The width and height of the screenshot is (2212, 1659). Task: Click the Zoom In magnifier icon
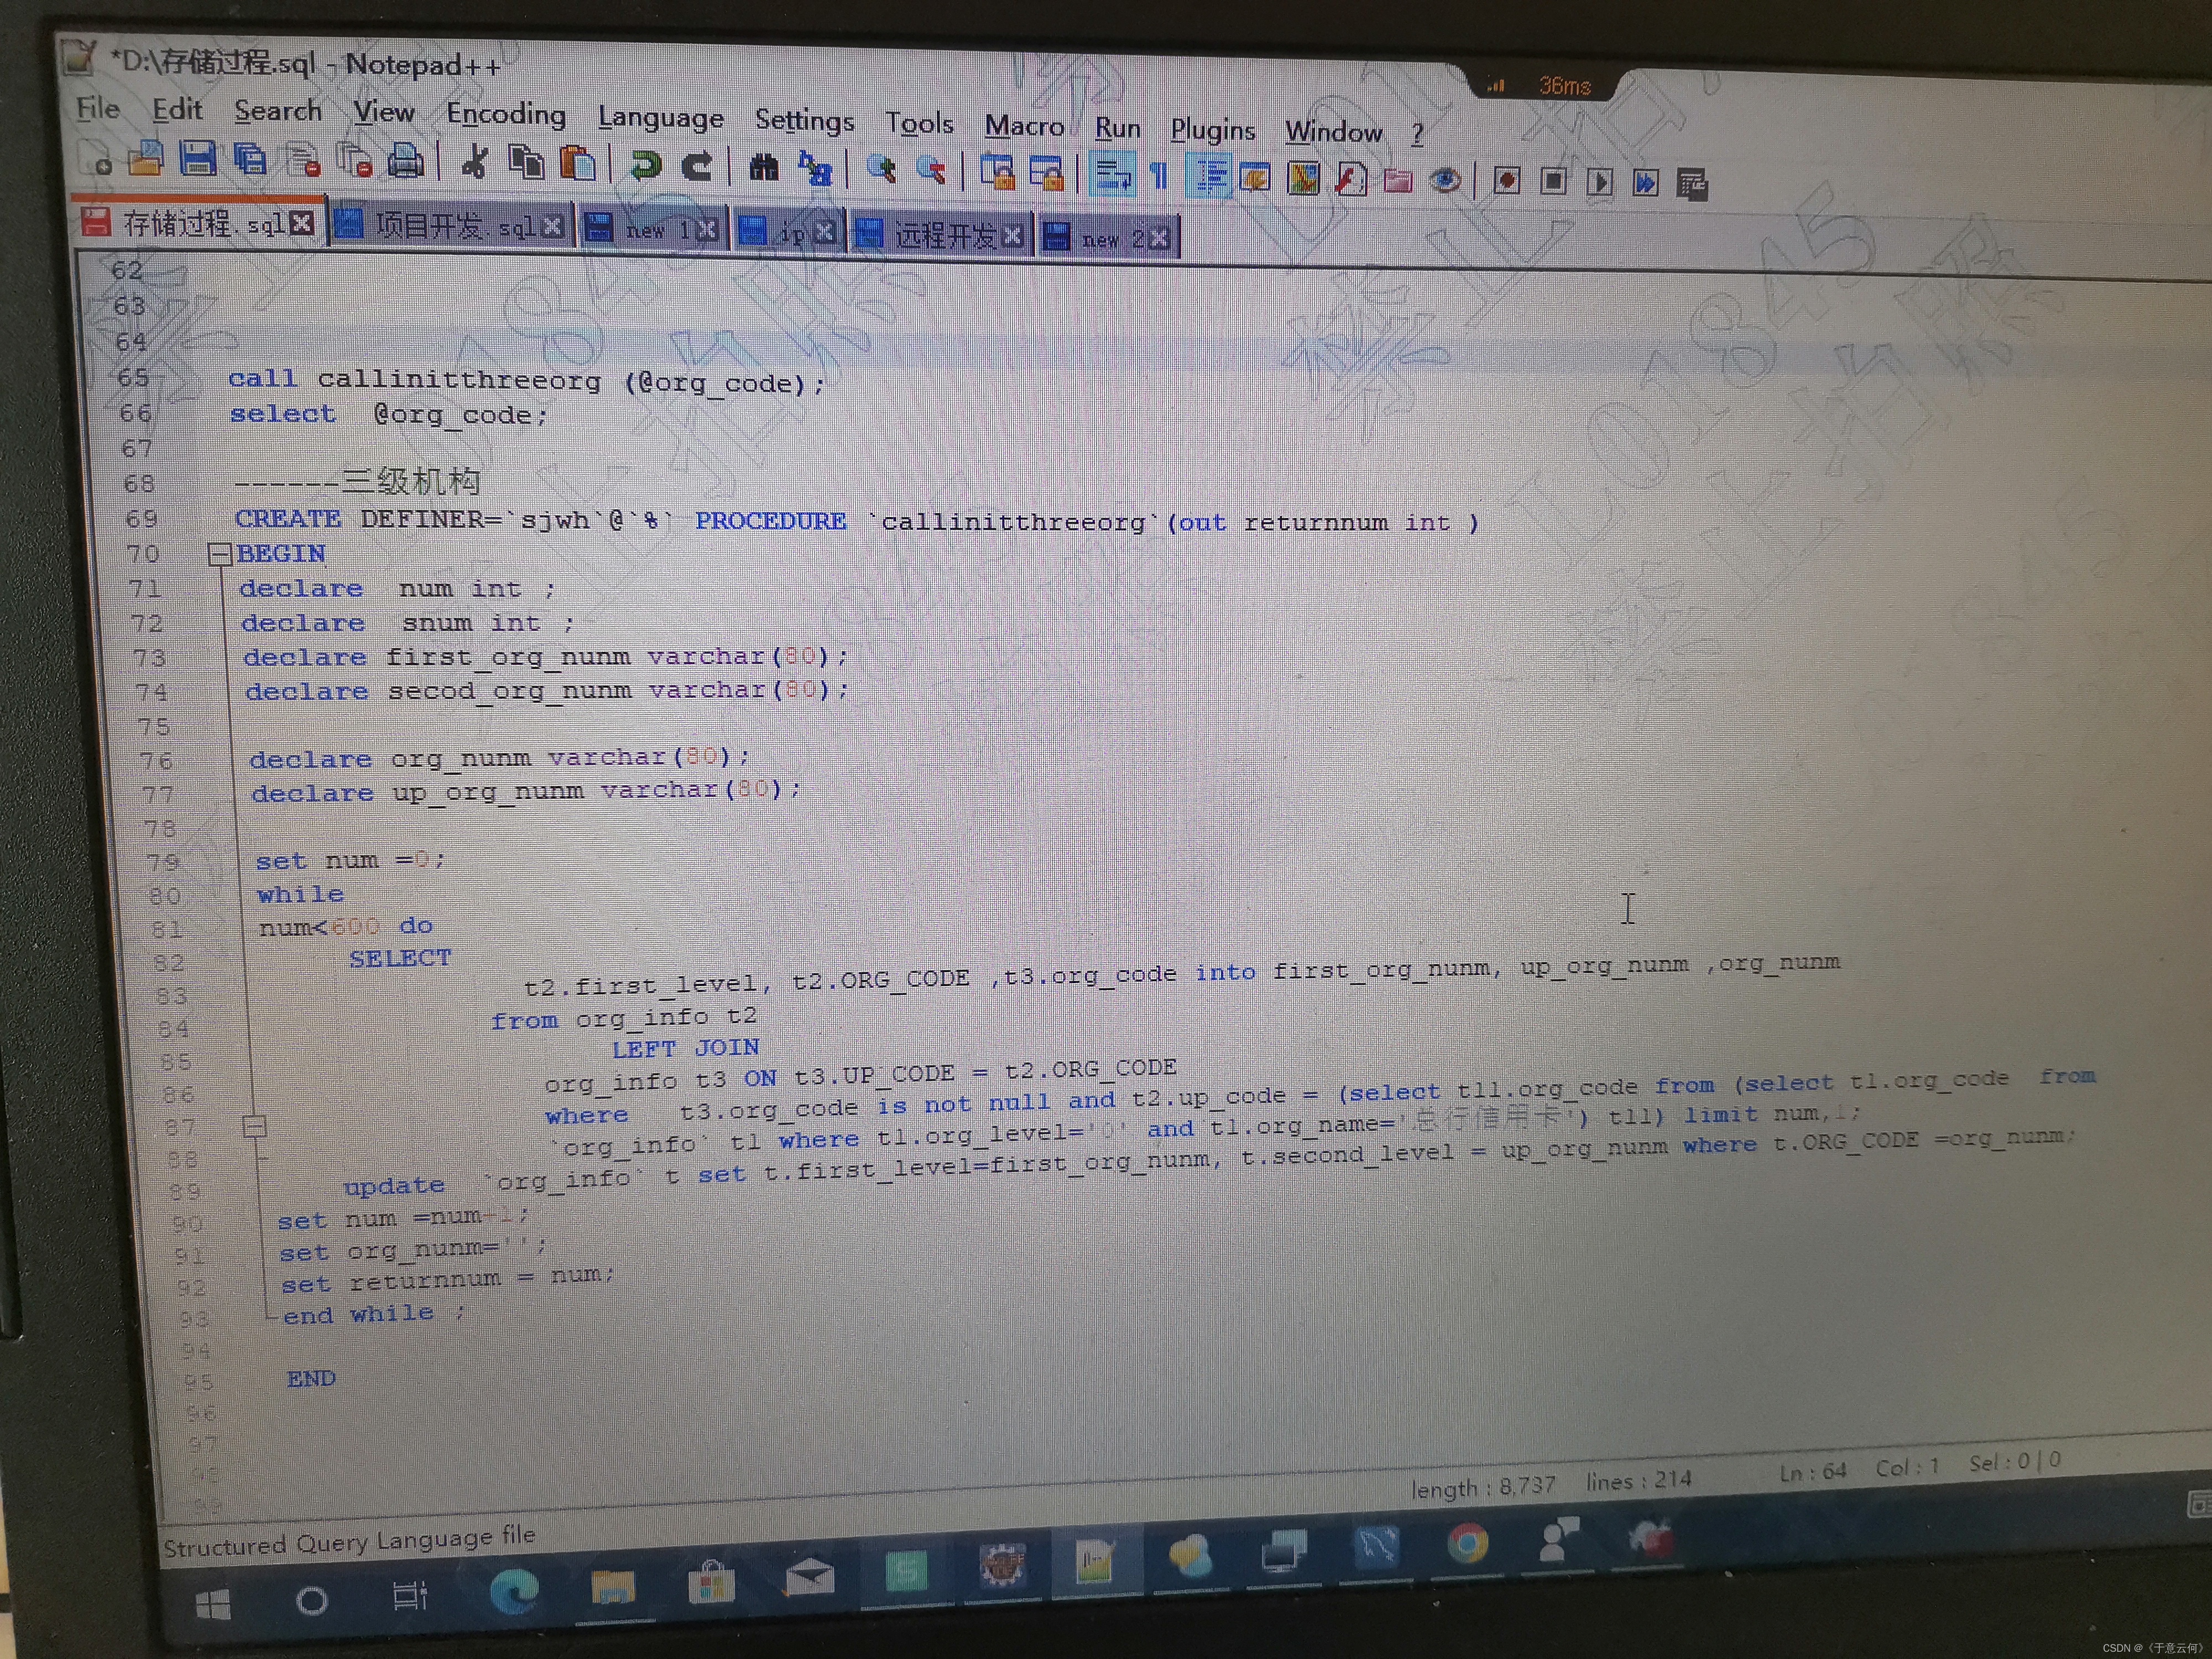click(x=881, y=169)
